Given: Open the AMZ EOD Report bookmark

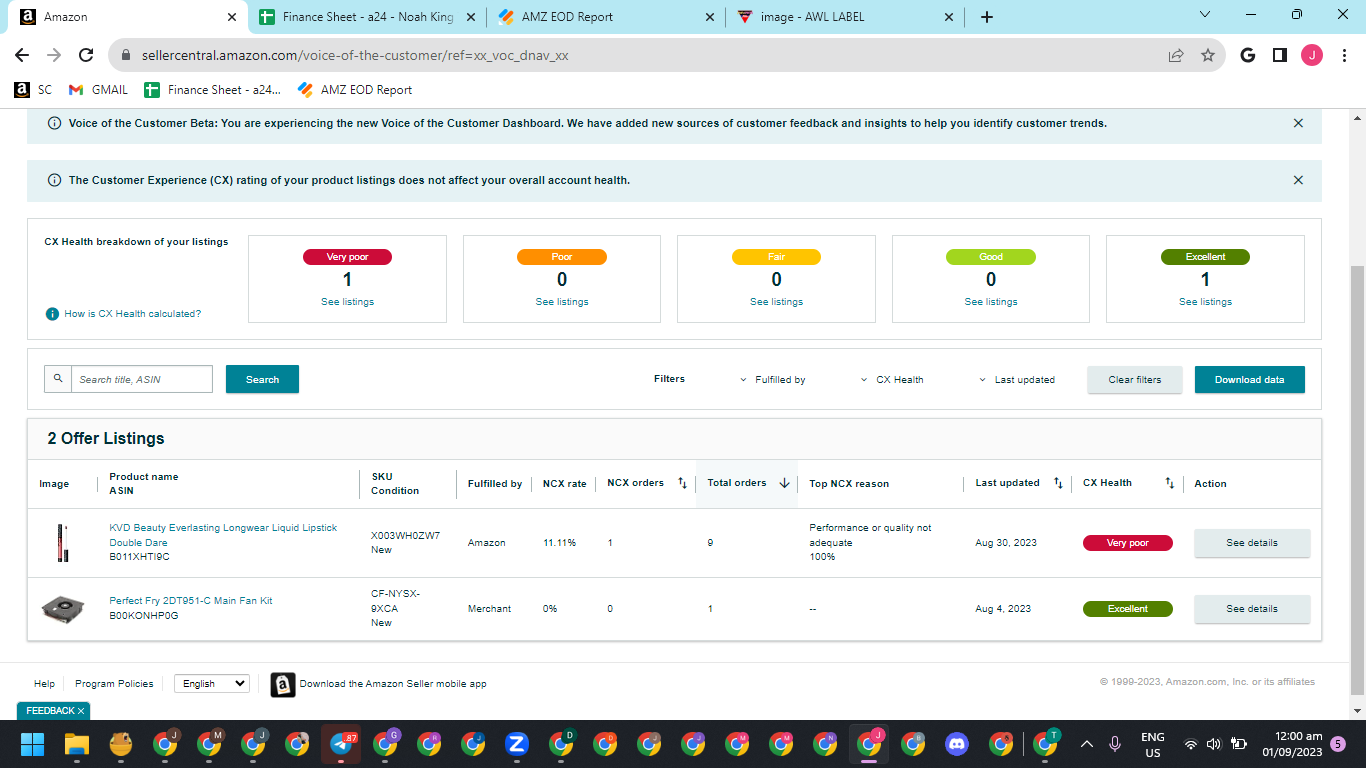Looking at the screenshot, I should pyautogui.click(x=355, y=90).
